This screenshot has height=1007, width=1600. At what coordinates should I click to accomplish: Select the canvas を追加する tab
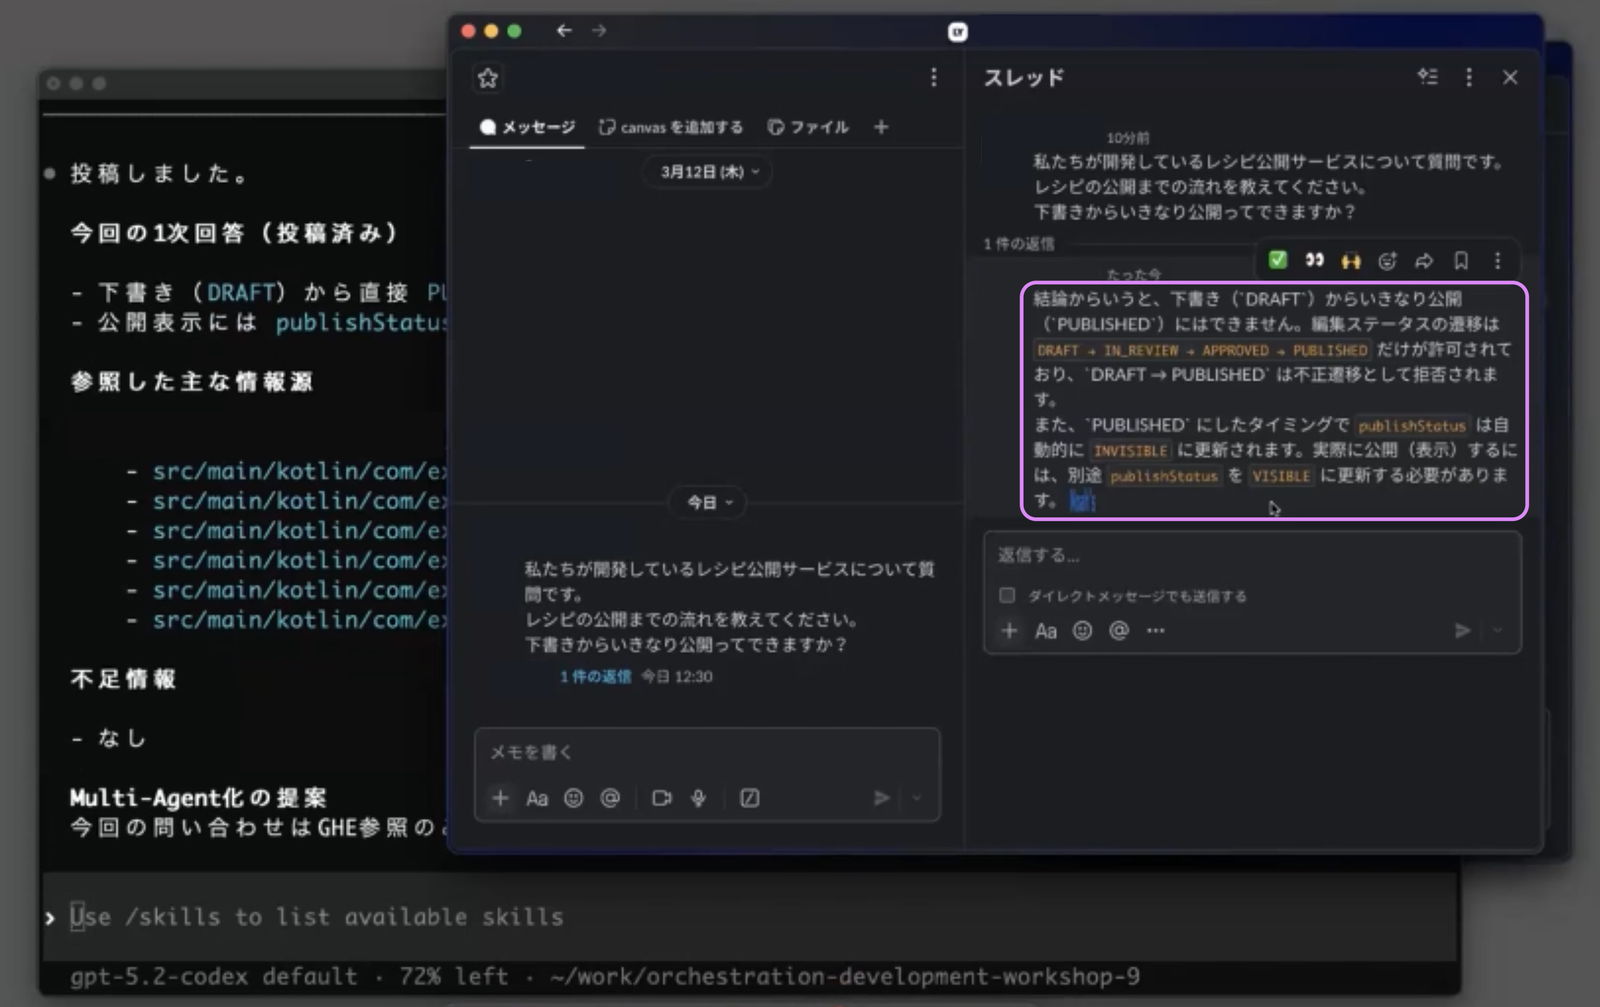click(670, 127)
